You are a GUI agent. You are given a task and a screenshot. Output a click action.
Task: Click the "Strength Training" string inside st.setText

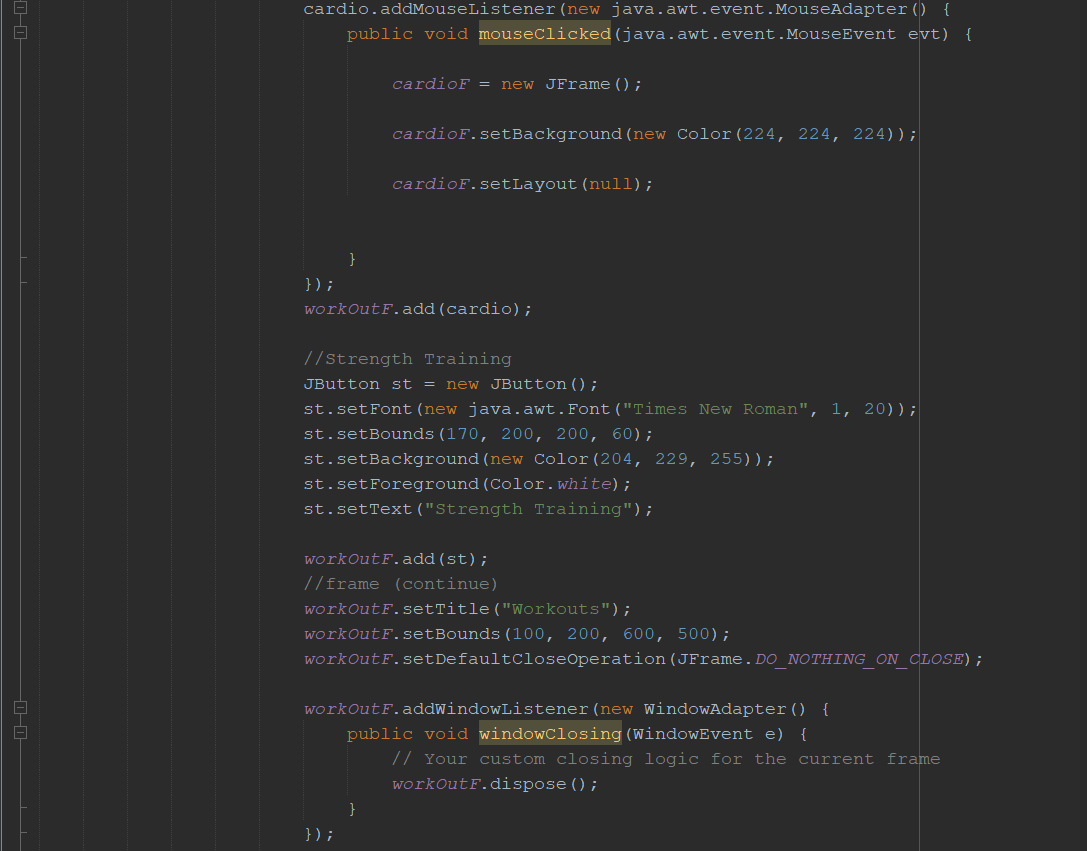[528, 509]
